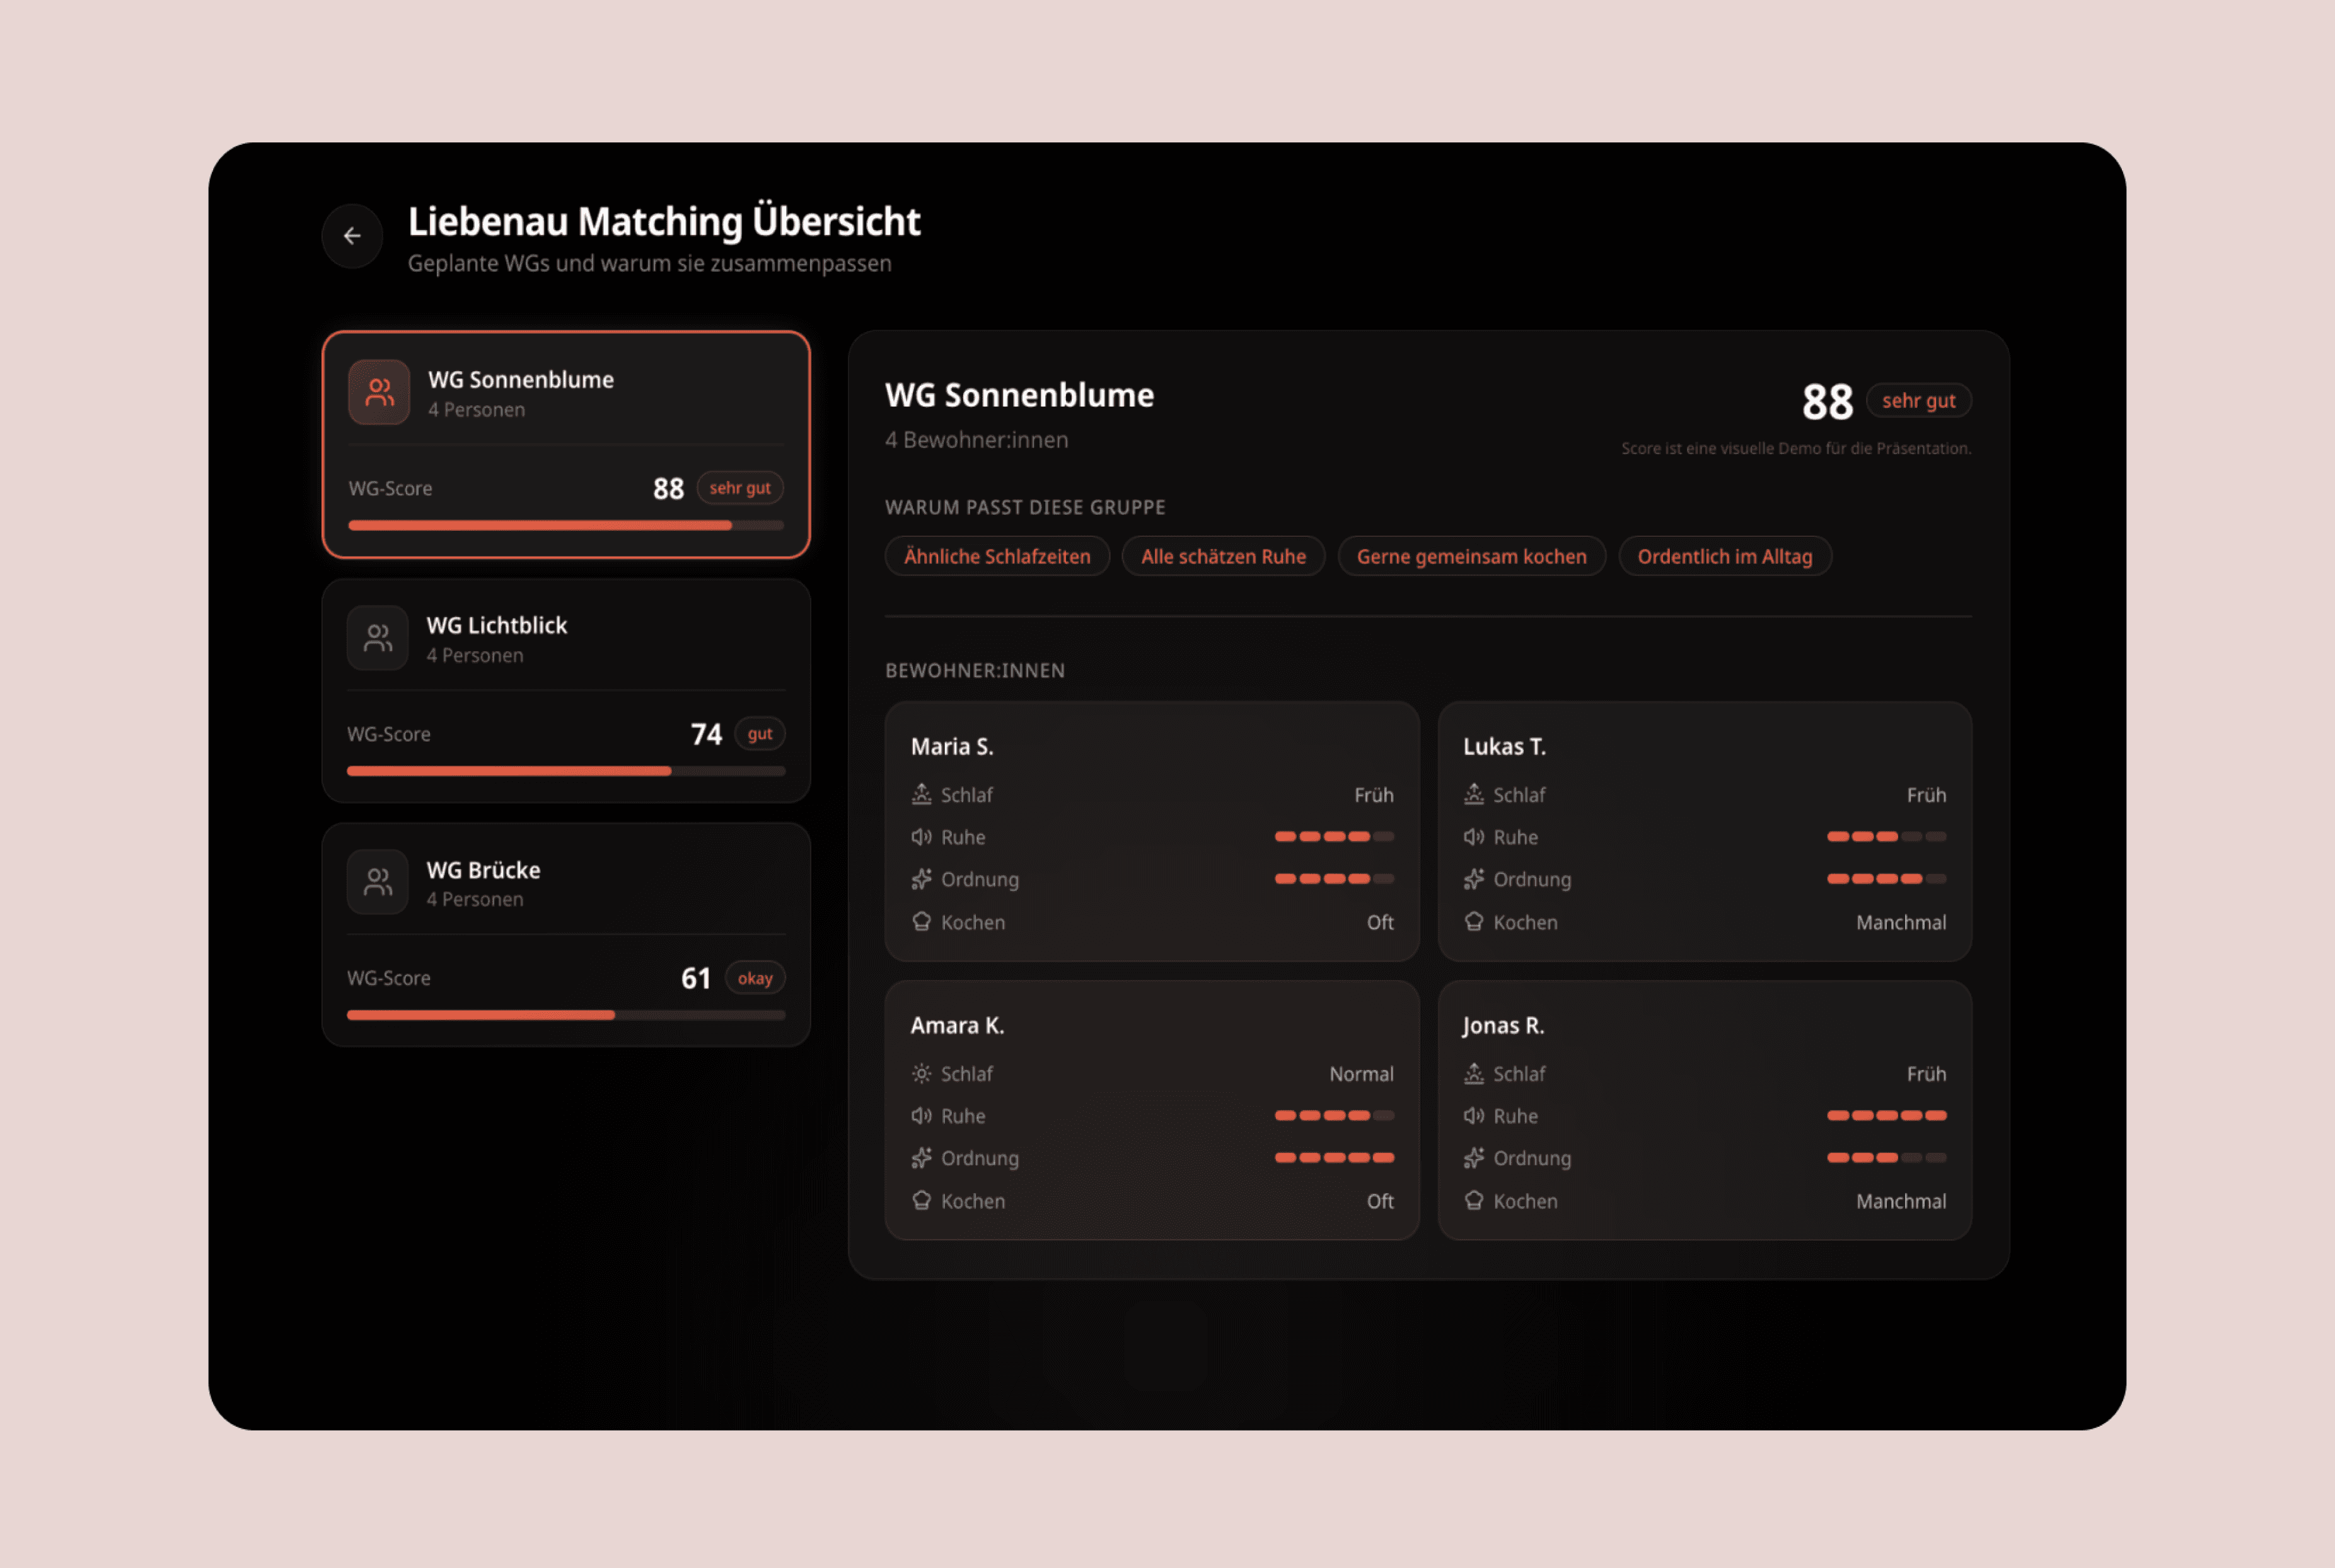The height and width of the screenshot is (1568, 2335).
Task: Click the Ähnliche Schlafzeiten tag
Action: [x=997, y=557]
